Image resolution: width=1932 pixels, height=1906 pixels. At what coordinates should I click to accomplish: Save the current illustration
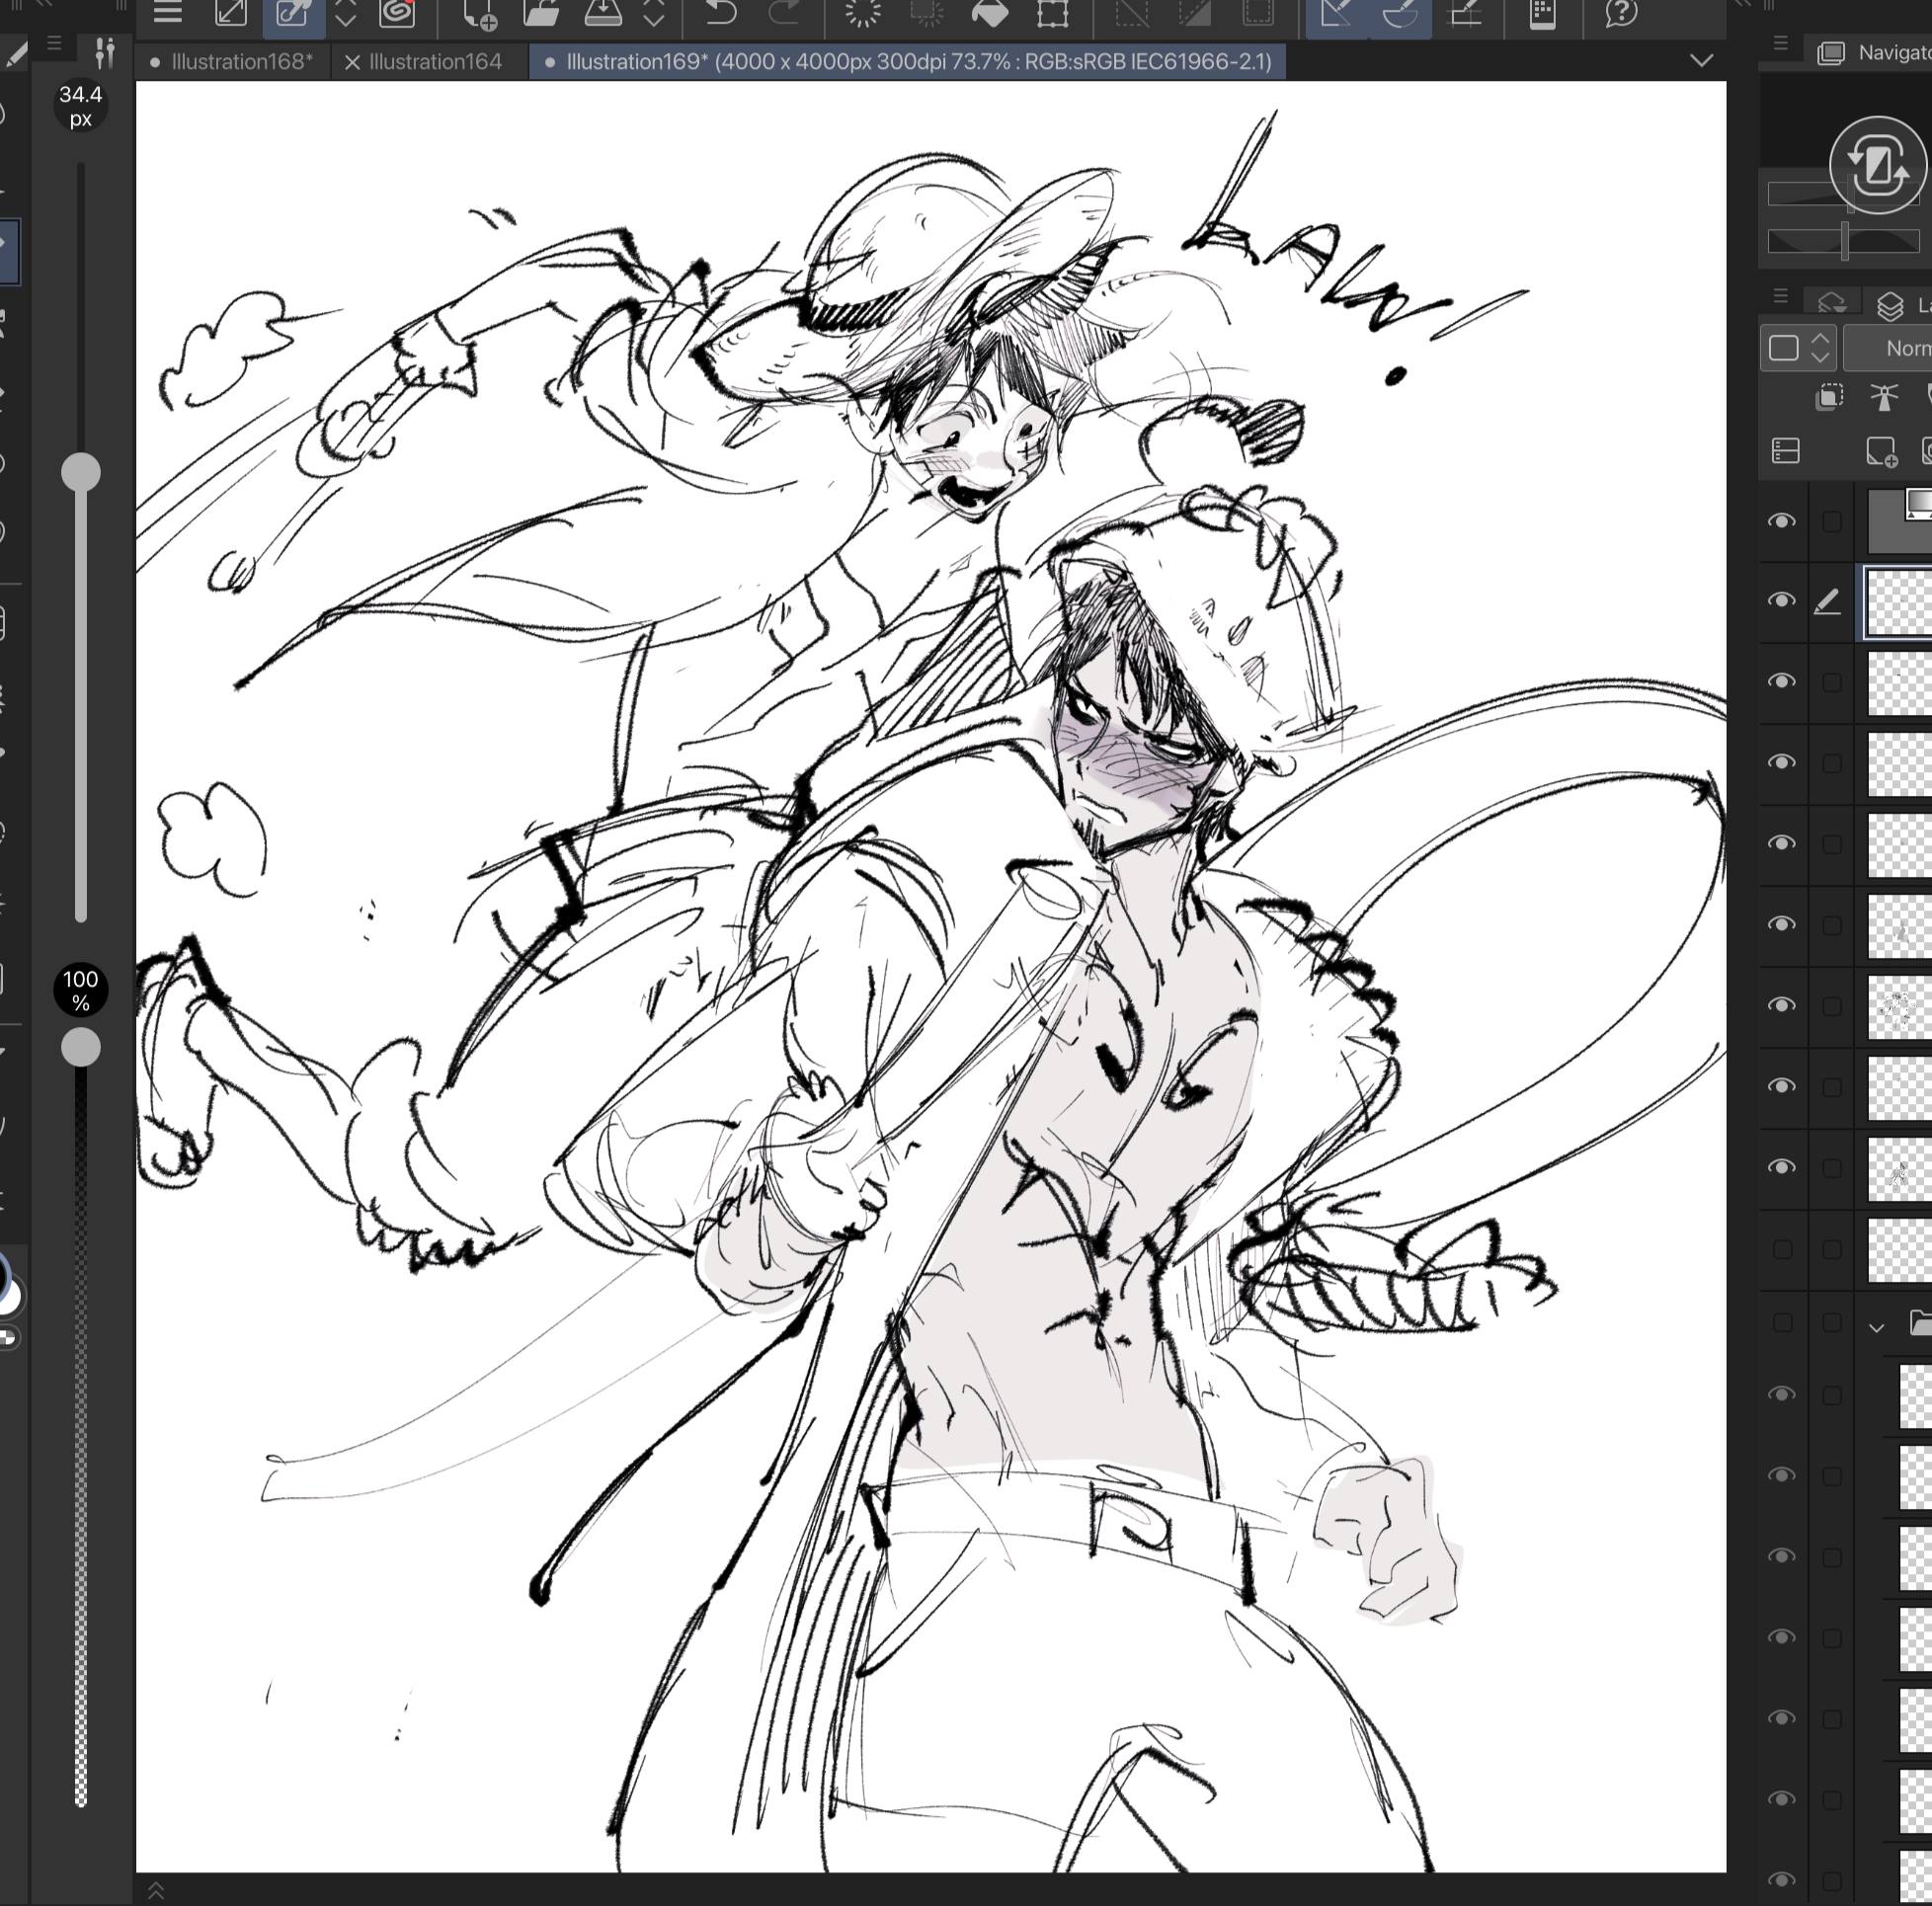click(603, 13)
